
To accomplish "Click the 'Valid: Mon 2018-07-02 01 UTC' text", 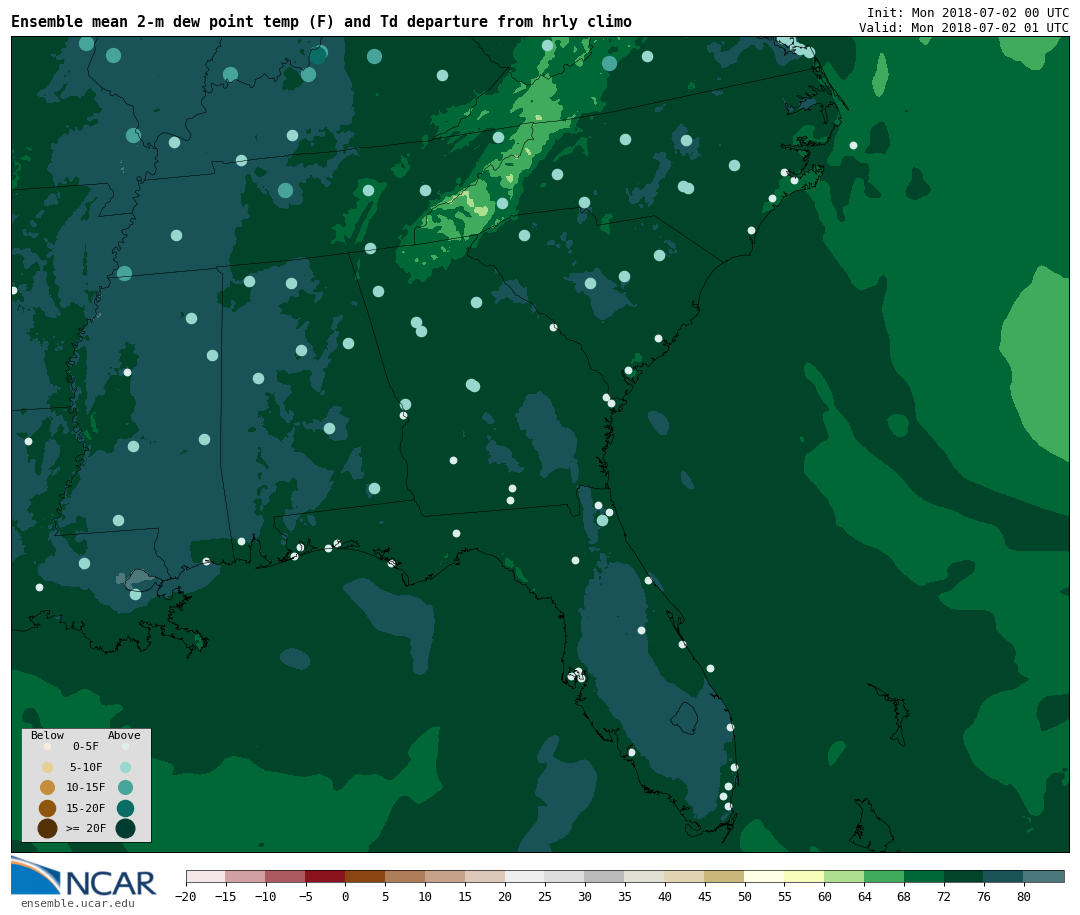I will (x=964, y=28).
